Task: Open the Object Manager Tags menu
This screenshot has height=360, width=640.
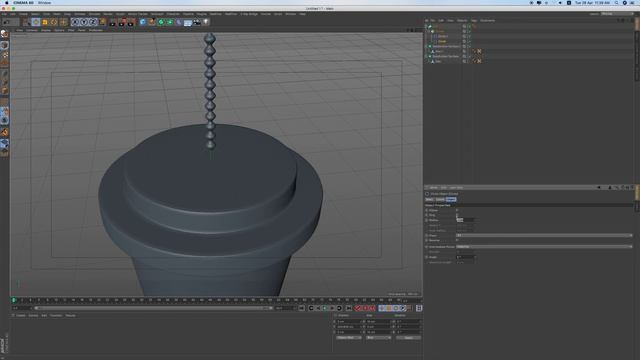Action: pos(473,20)
